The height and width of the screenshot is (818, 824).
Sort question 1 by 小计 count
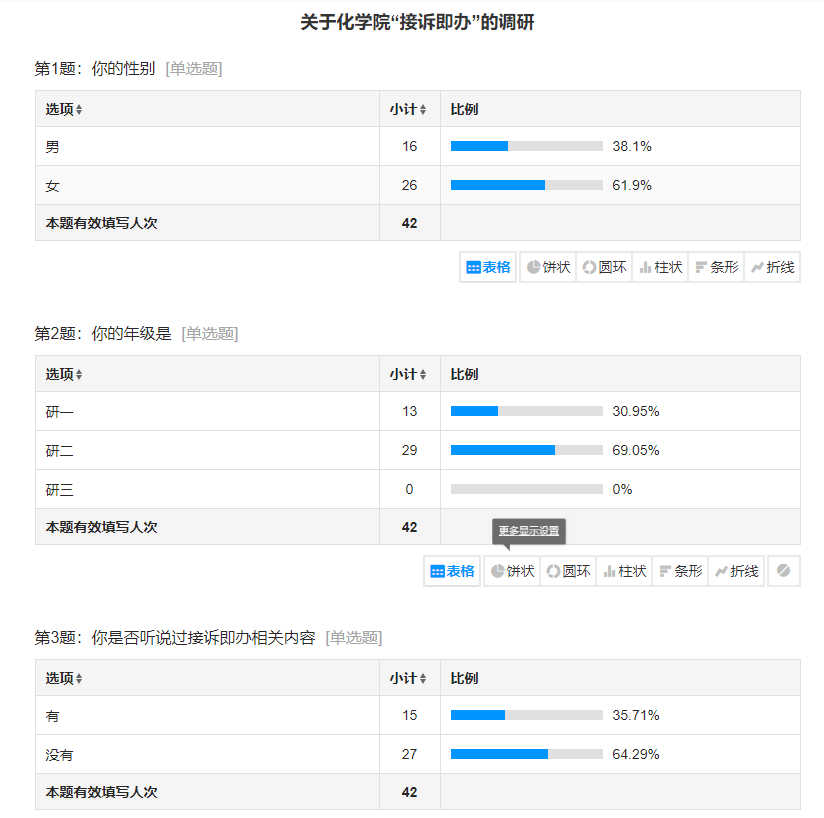coord(408,109)
